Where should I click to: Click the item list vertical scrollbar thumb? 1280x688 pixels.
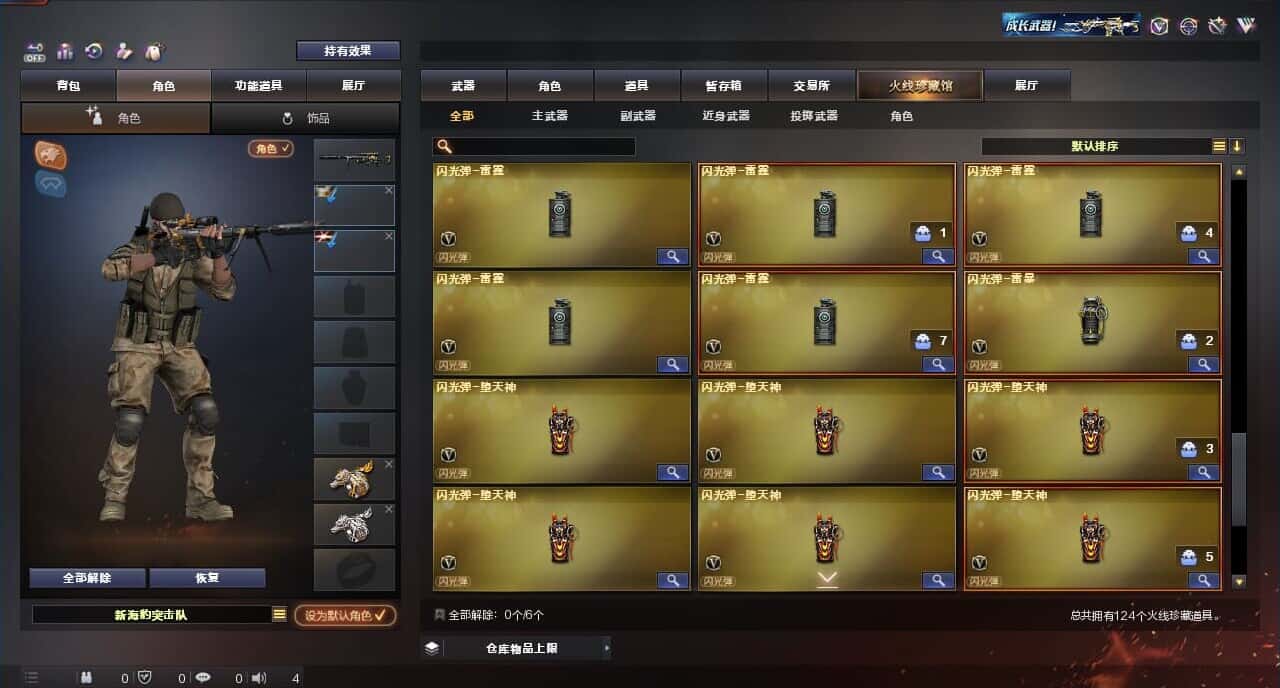[1239, 478]
